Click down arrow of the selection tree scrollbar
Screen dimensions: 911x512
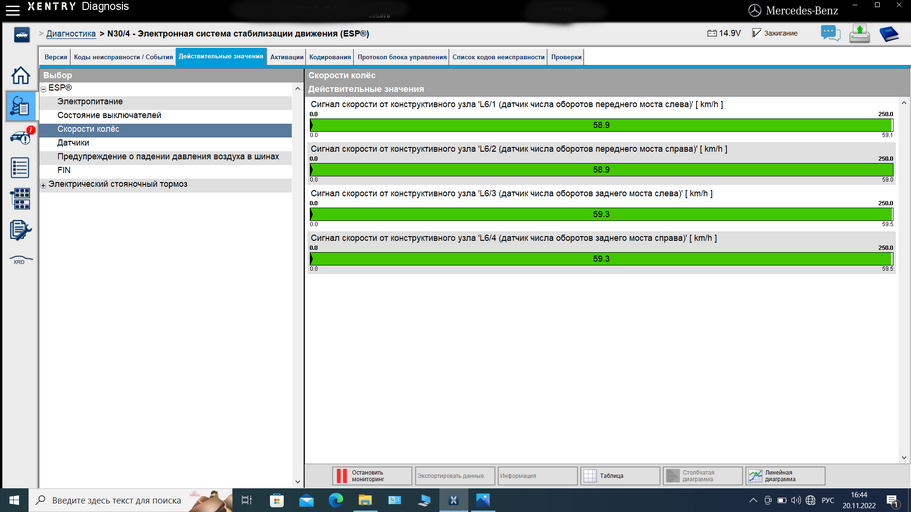[297, 482]
